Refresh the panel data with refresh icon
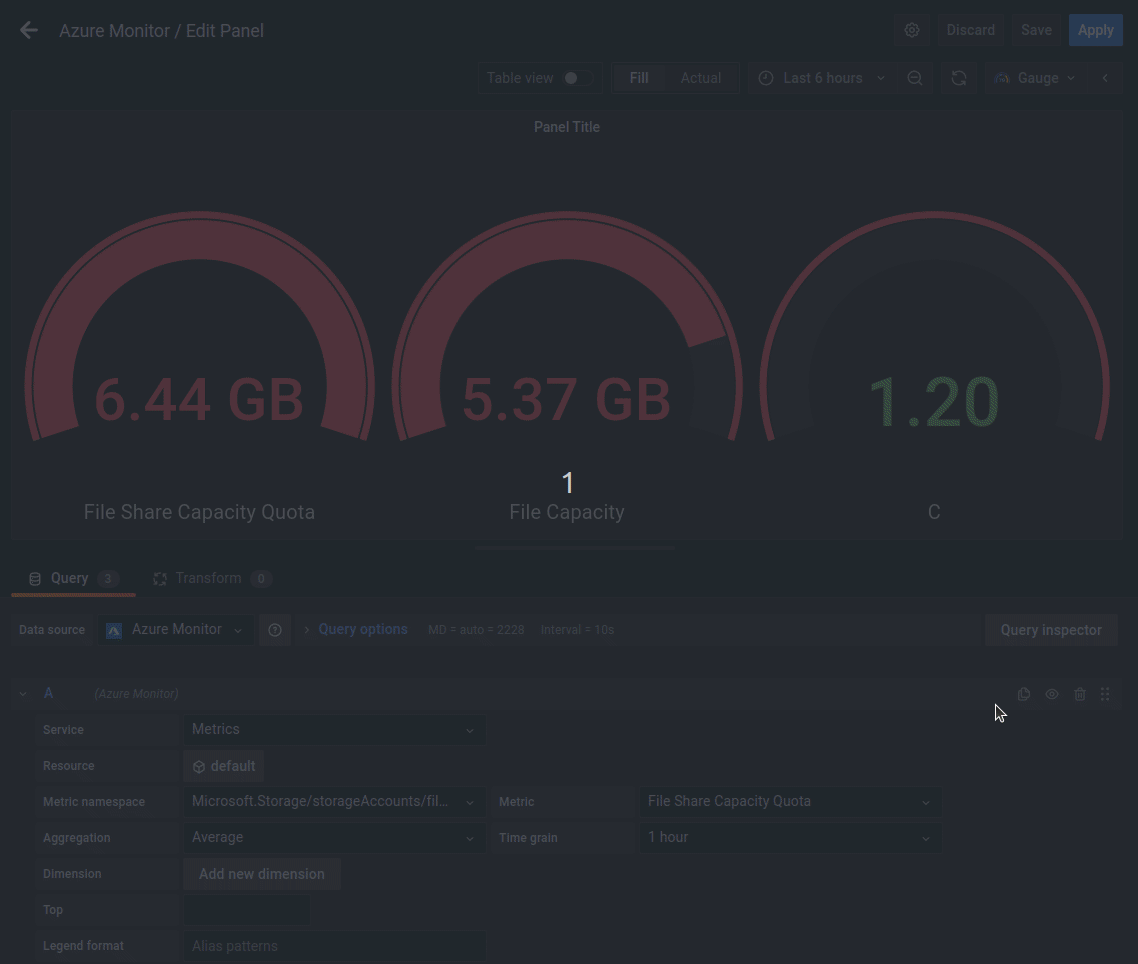Viewport: 1138px width, 964px height. tap(958, 77)
